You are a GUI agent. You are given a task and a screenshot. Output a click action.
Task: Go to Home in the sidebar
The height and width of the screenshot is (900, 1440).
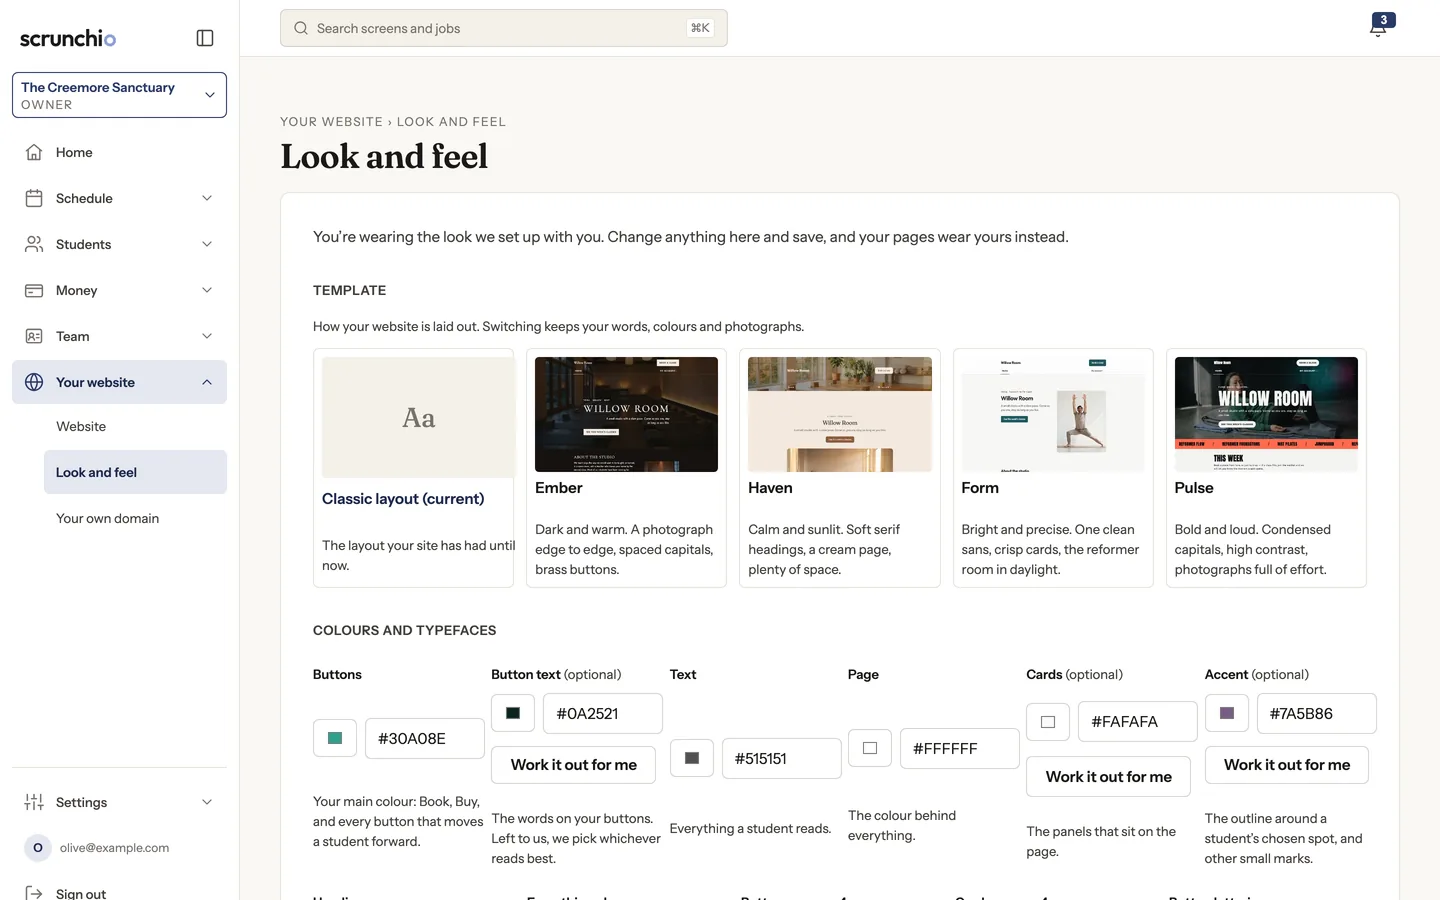119,152
